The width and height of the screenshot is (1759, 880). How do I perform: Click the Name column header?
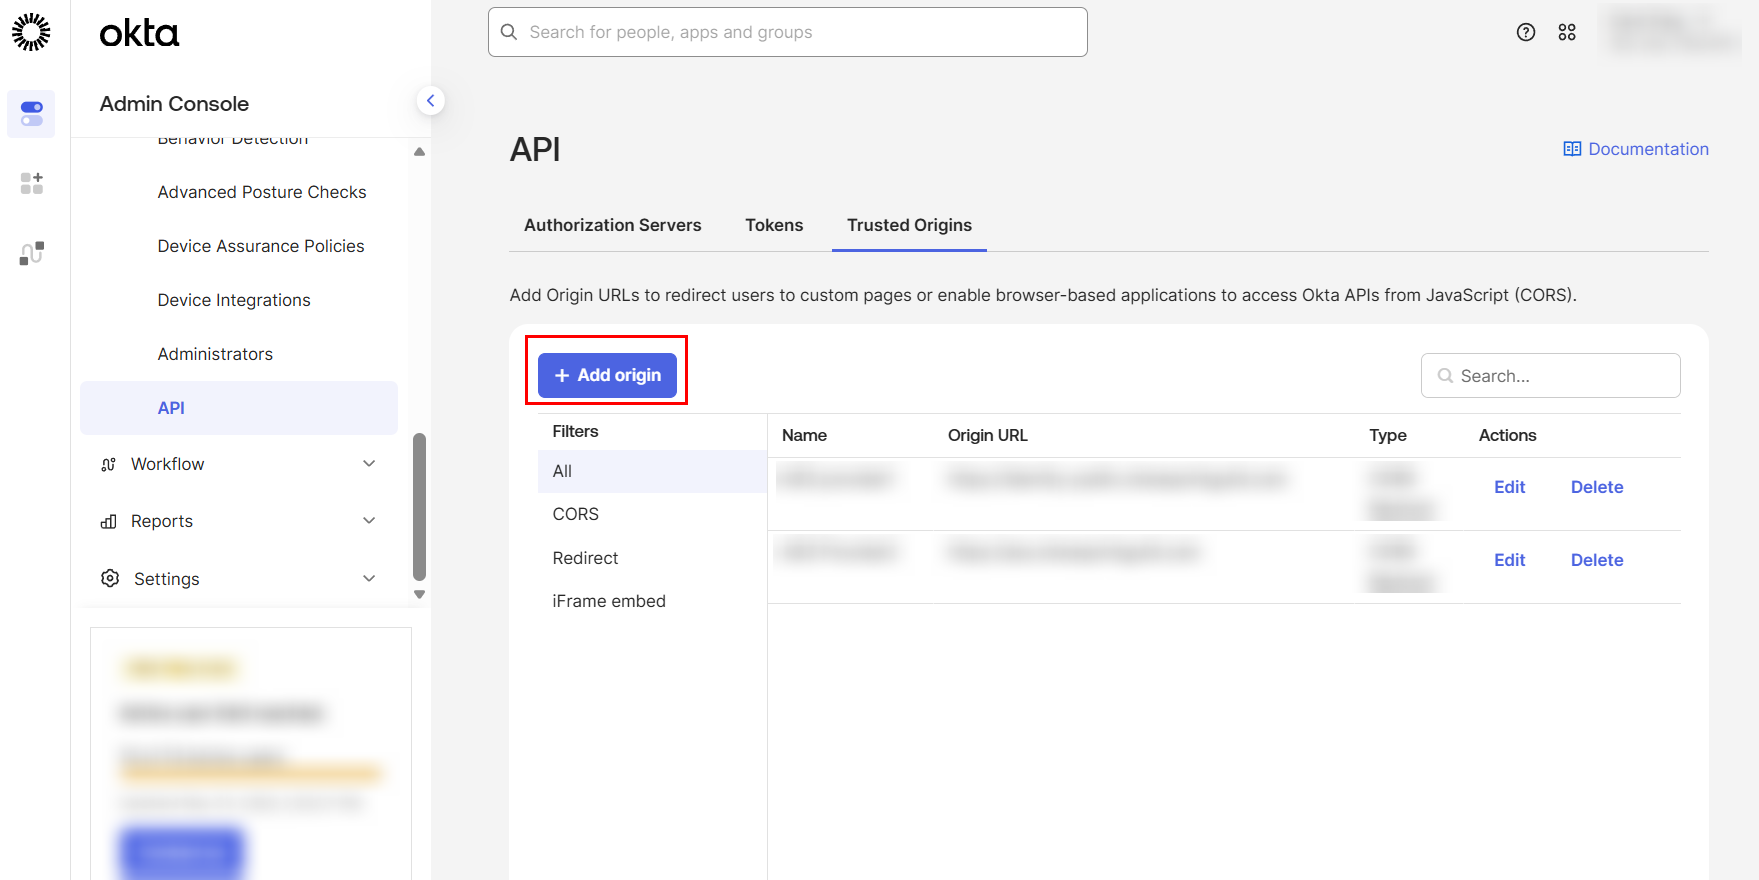pos(804,435)
